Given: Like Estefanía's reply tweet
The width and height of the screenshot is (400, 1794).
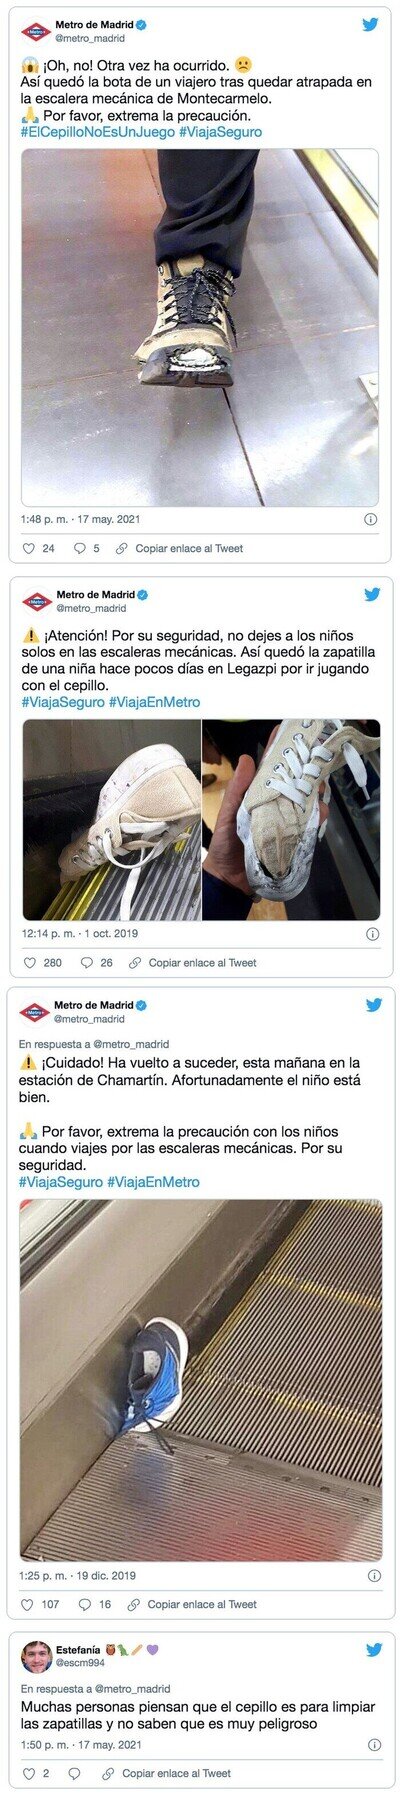Looking at the screenshot, I should [28, 1773].
